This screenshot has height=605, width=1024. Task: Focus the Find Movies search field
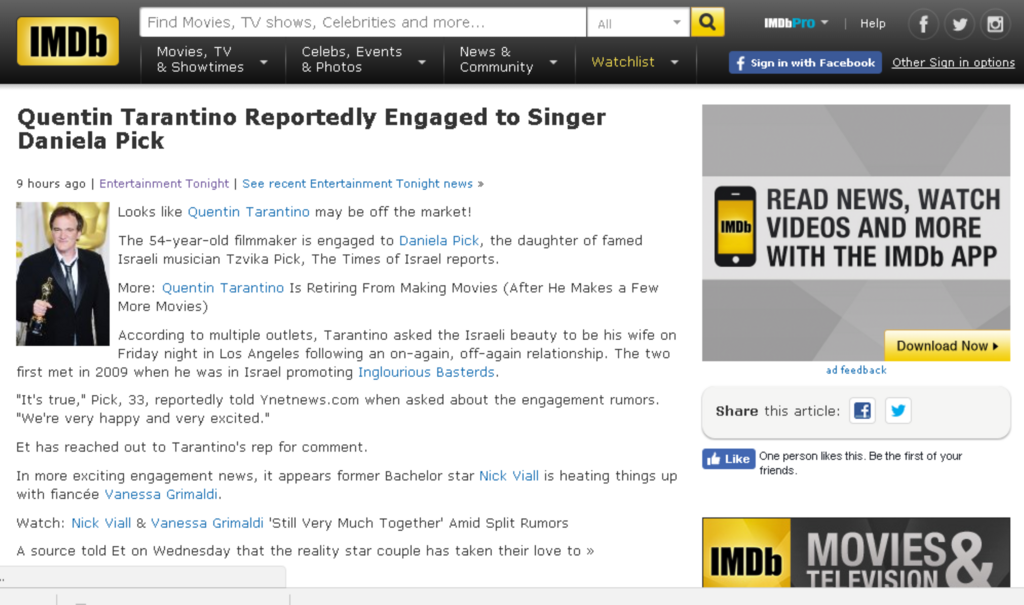(x=363, y=23)
